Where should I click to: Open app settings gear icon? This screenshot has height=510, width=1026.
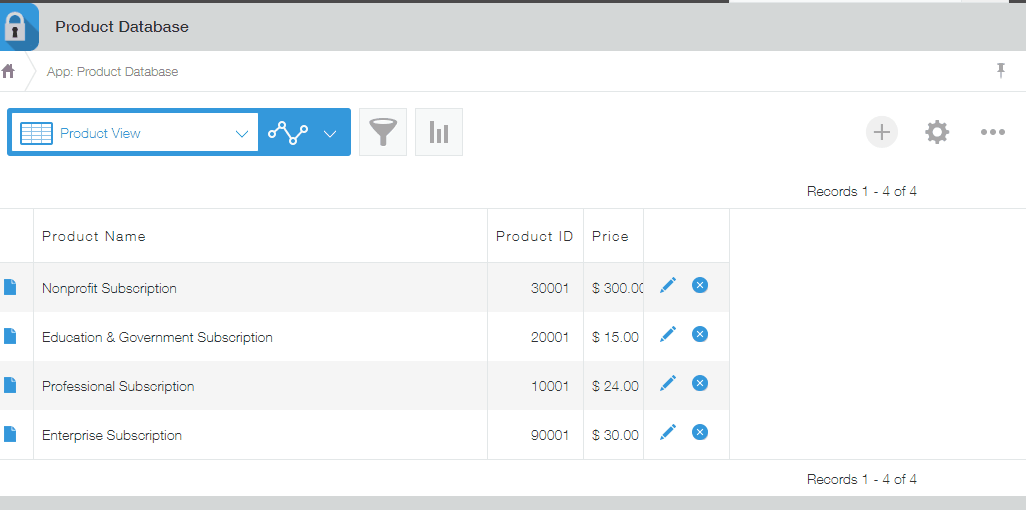(x=937, y=132)
